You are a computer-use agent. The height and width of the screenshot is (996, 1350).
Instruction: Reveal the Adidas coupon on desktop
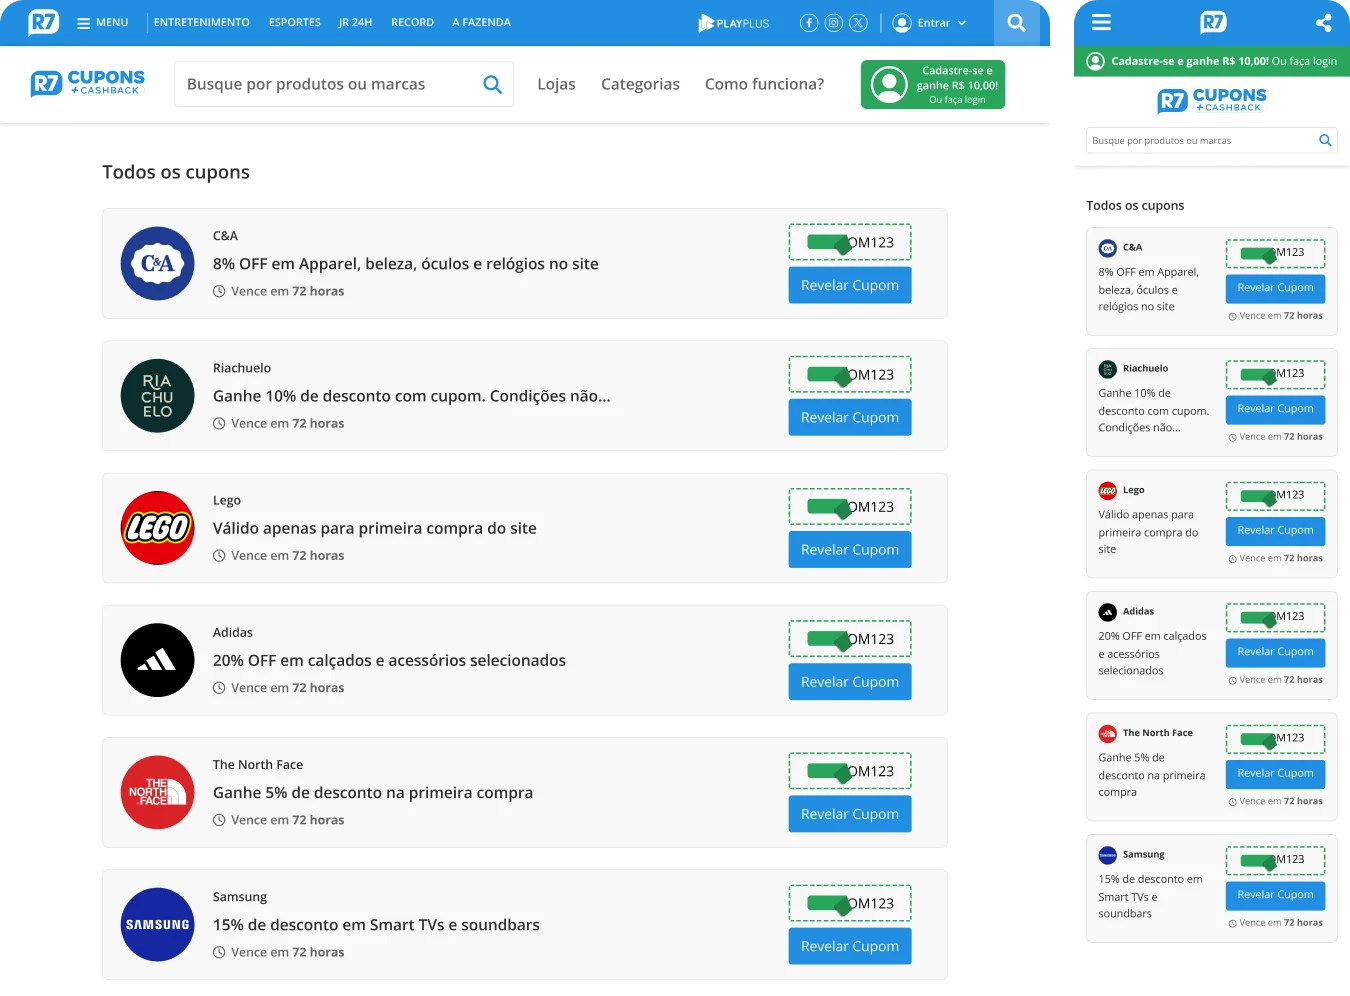tap(850, 682)
